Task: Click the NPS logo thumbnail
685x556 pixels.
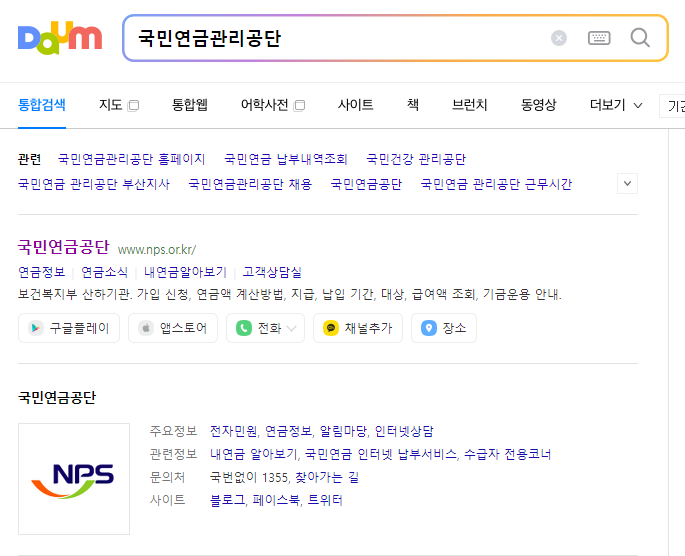Action: coord(74,479)
